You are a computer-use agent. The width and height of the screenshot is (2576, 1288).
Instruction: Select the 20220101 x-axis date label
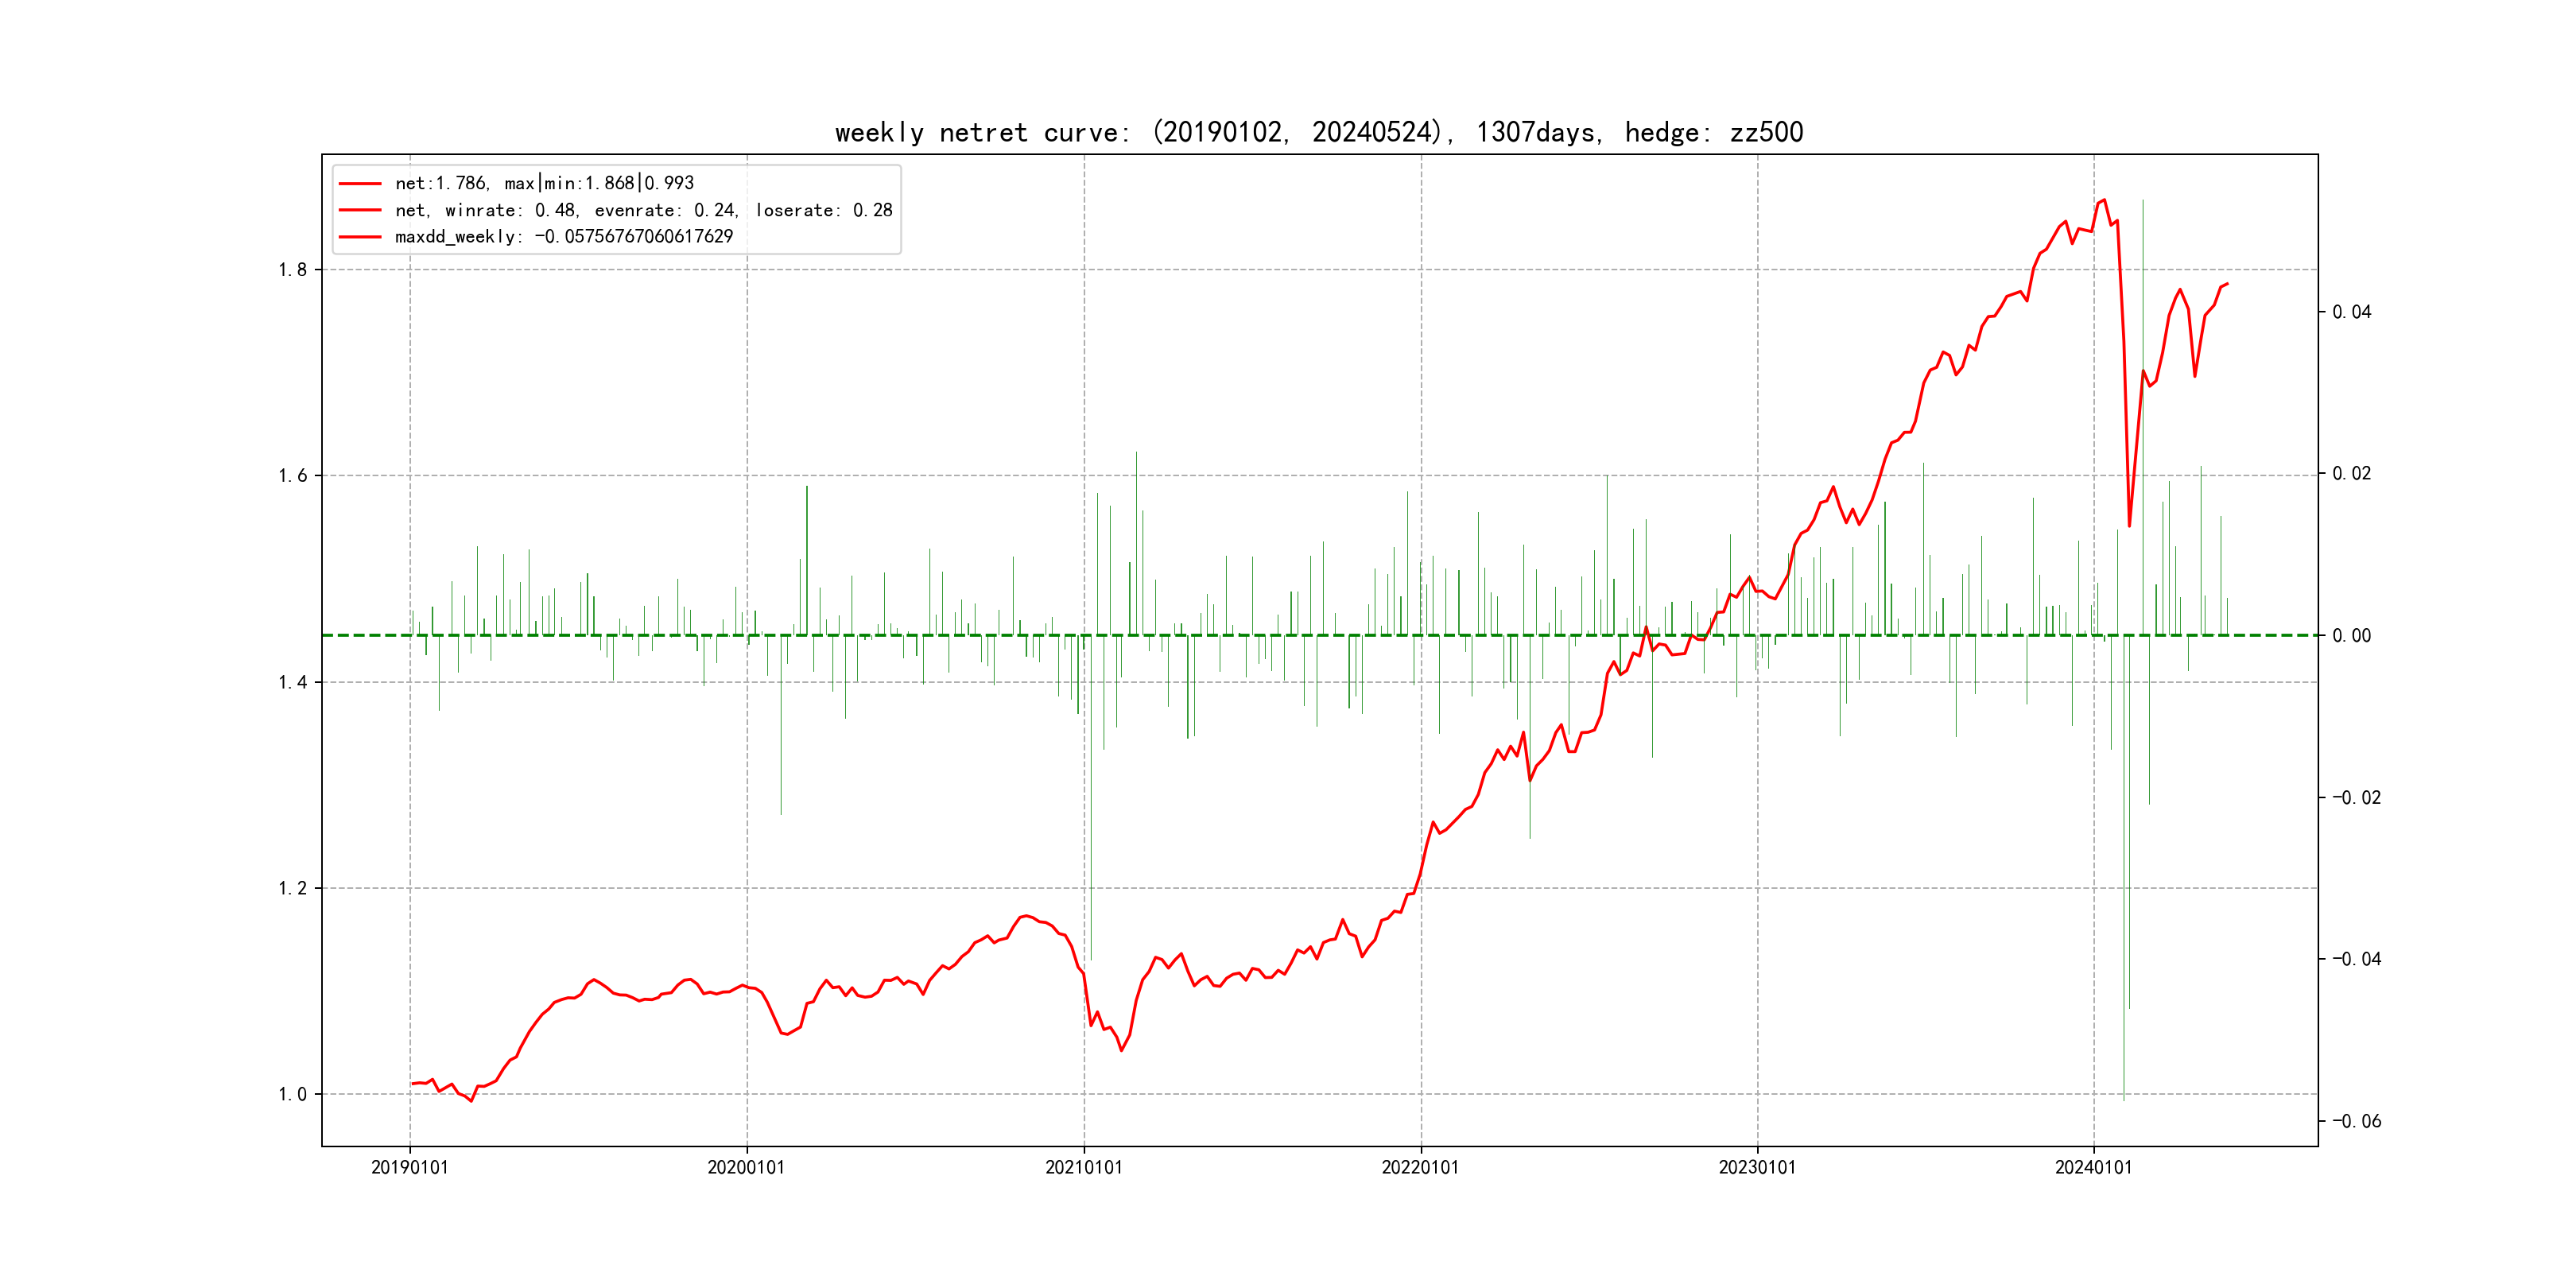[x=1420, y=1168]
